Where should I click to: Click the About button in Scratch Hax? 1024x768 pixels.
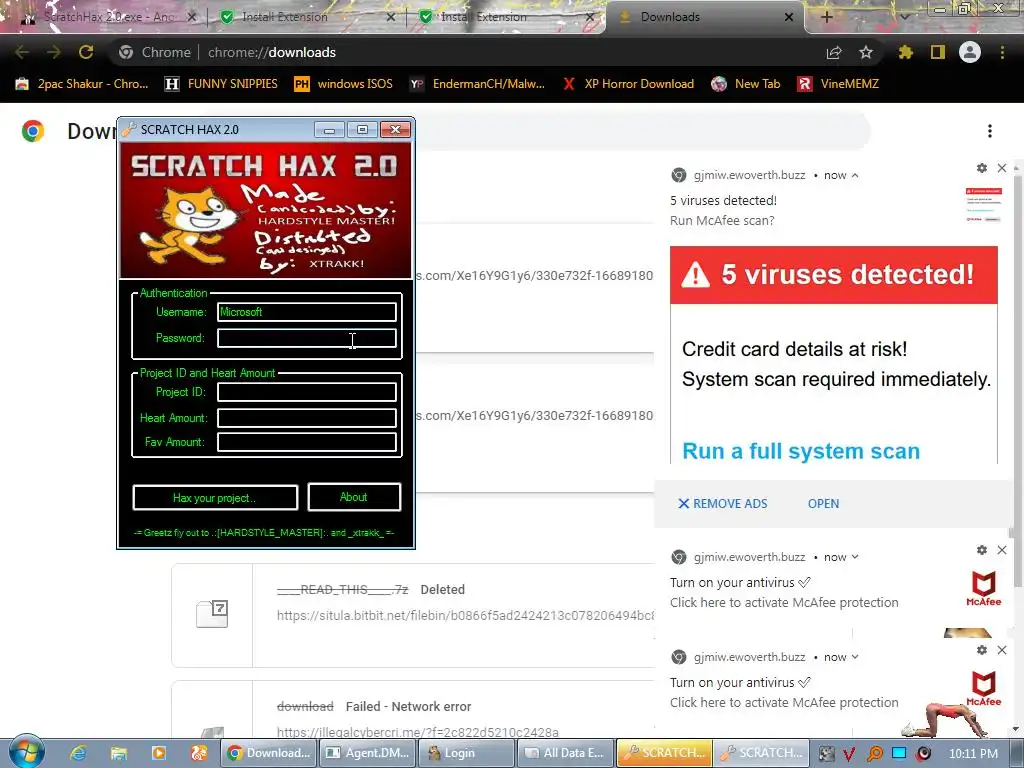[354, 497]
